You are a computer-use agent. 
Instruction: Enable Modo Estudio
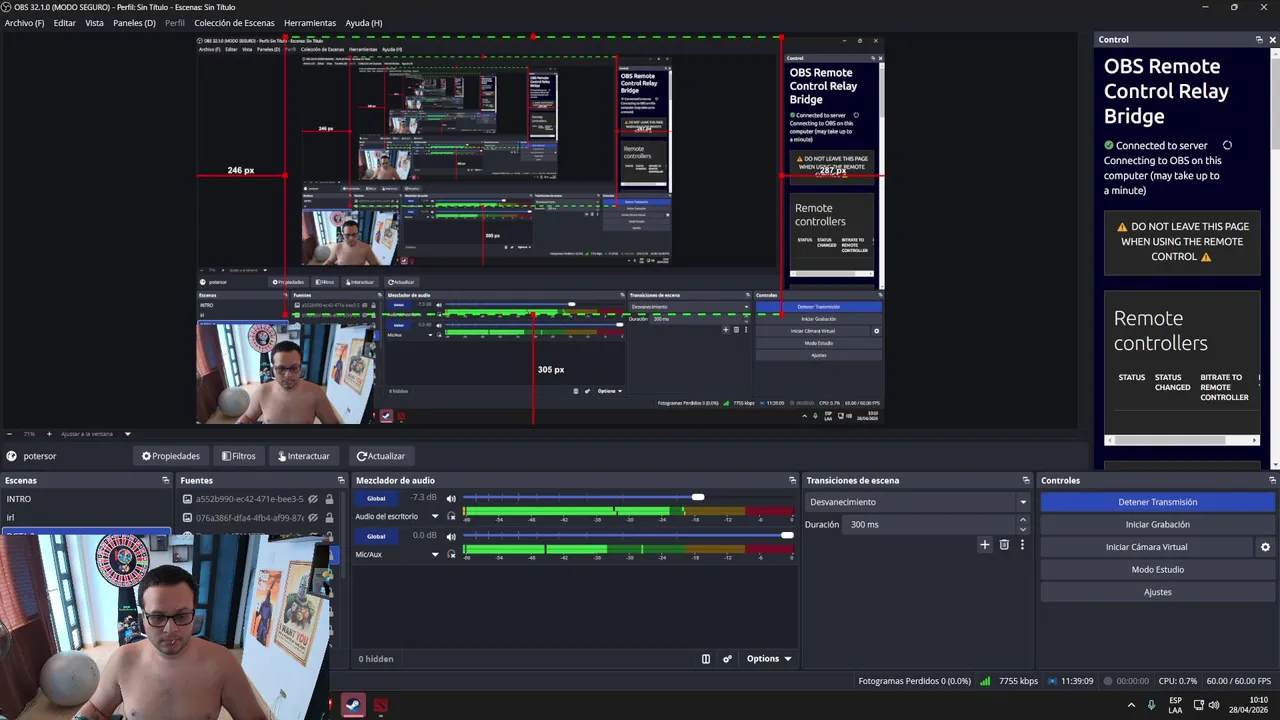[1157, 569]
